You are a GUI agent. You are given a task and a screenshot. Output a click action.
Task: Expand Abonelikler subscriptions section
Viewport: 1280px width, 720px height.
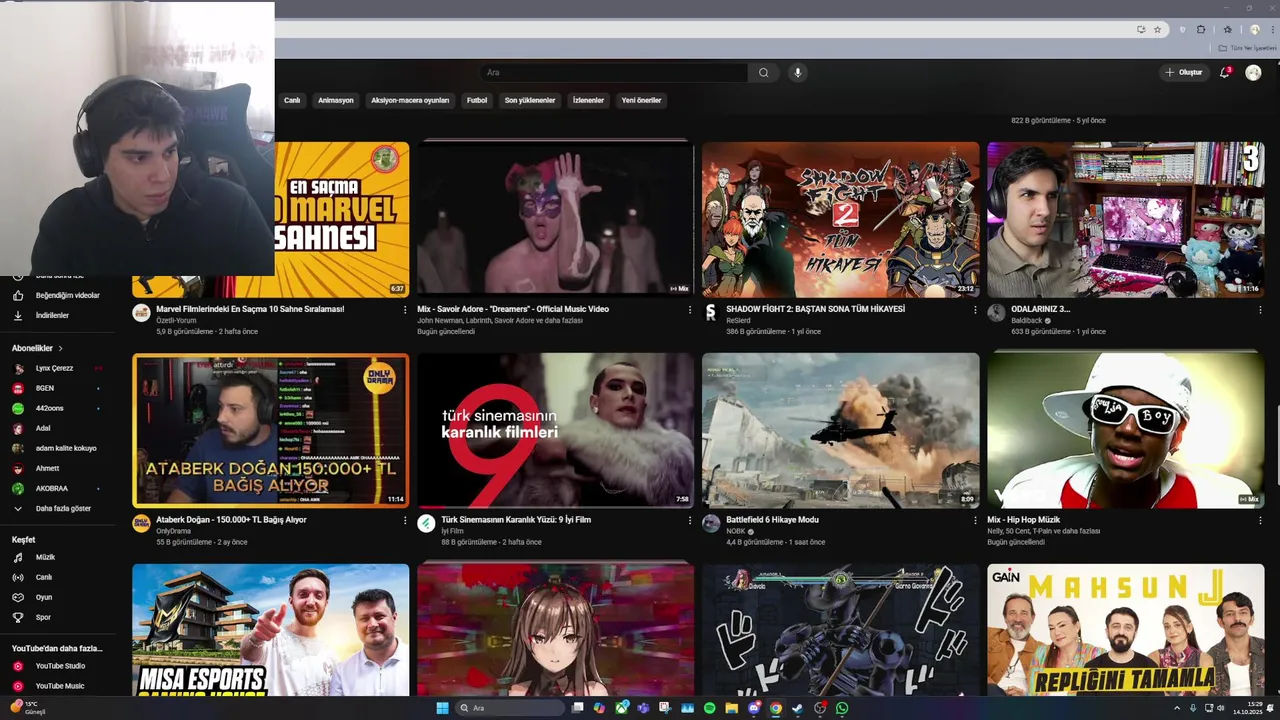pos(37,348)
